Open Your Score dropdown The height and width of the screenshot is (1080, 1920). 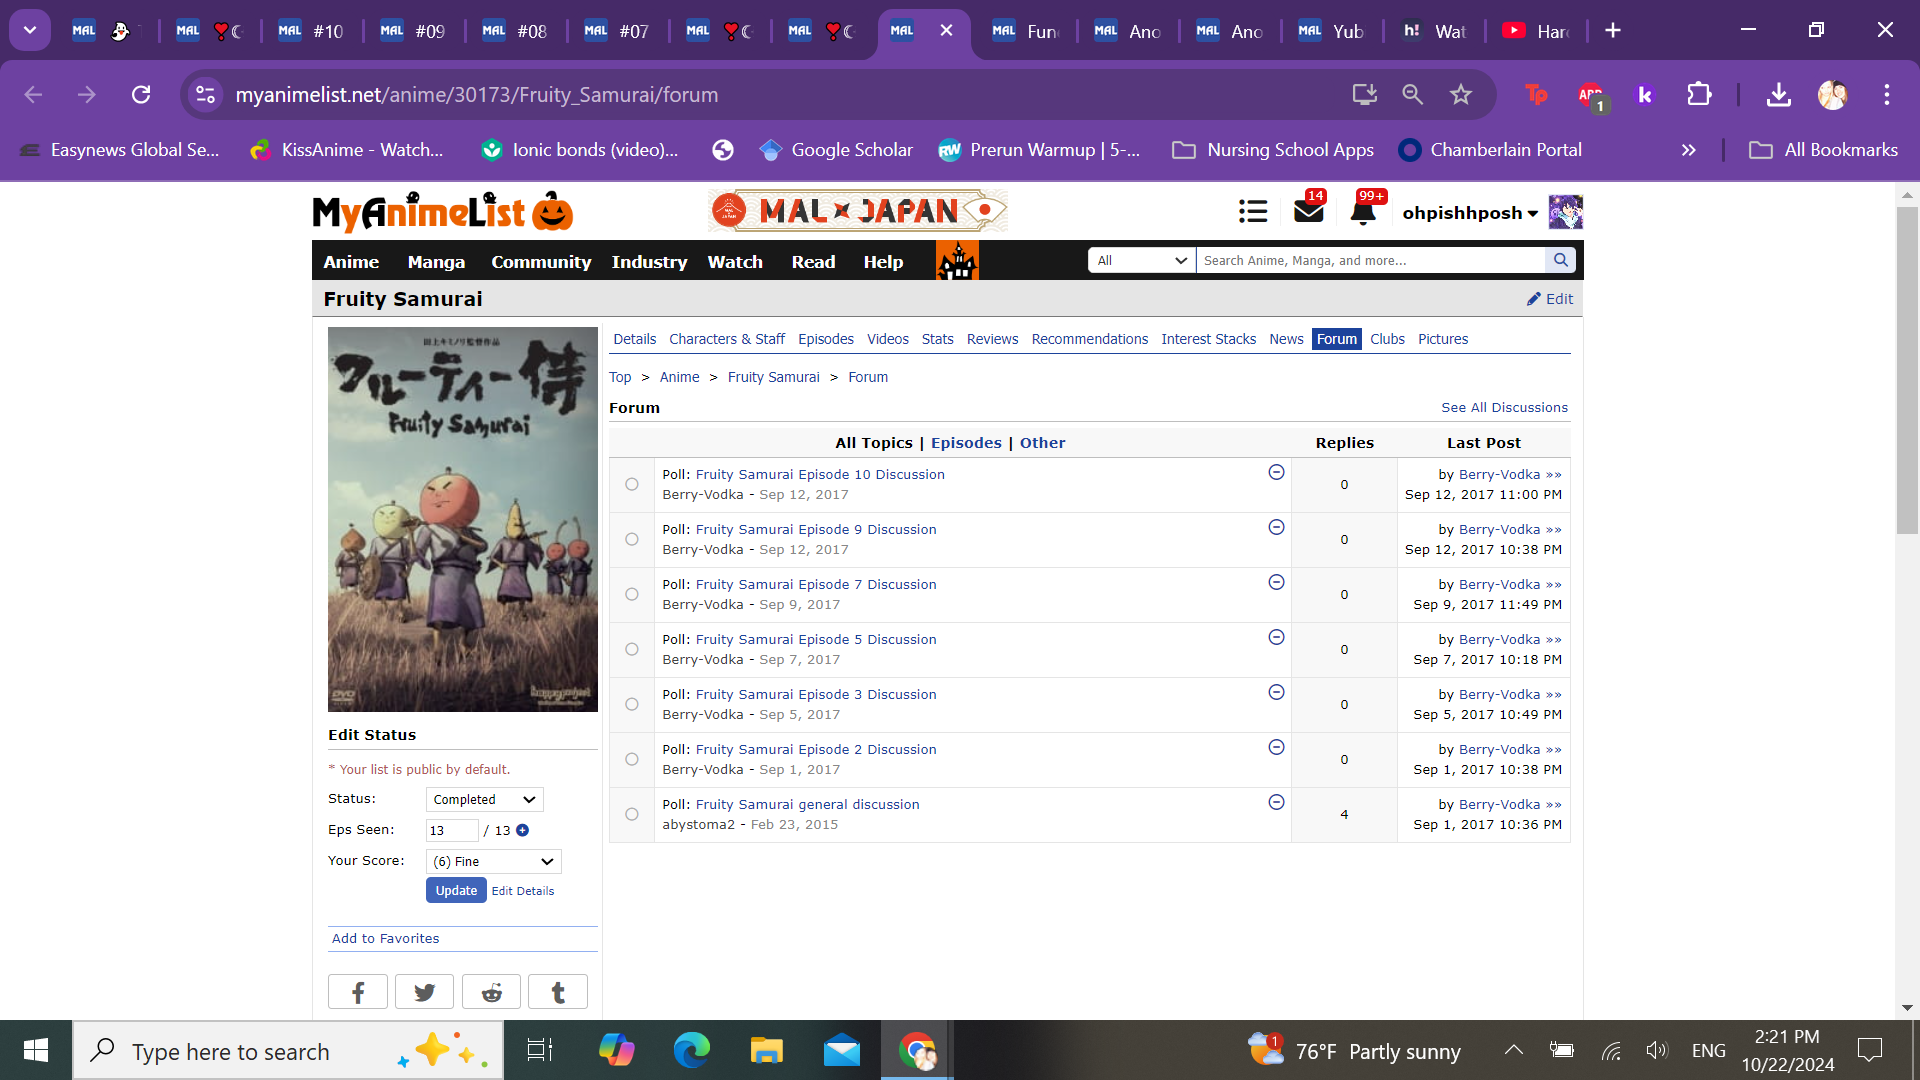tap(494, 861)
